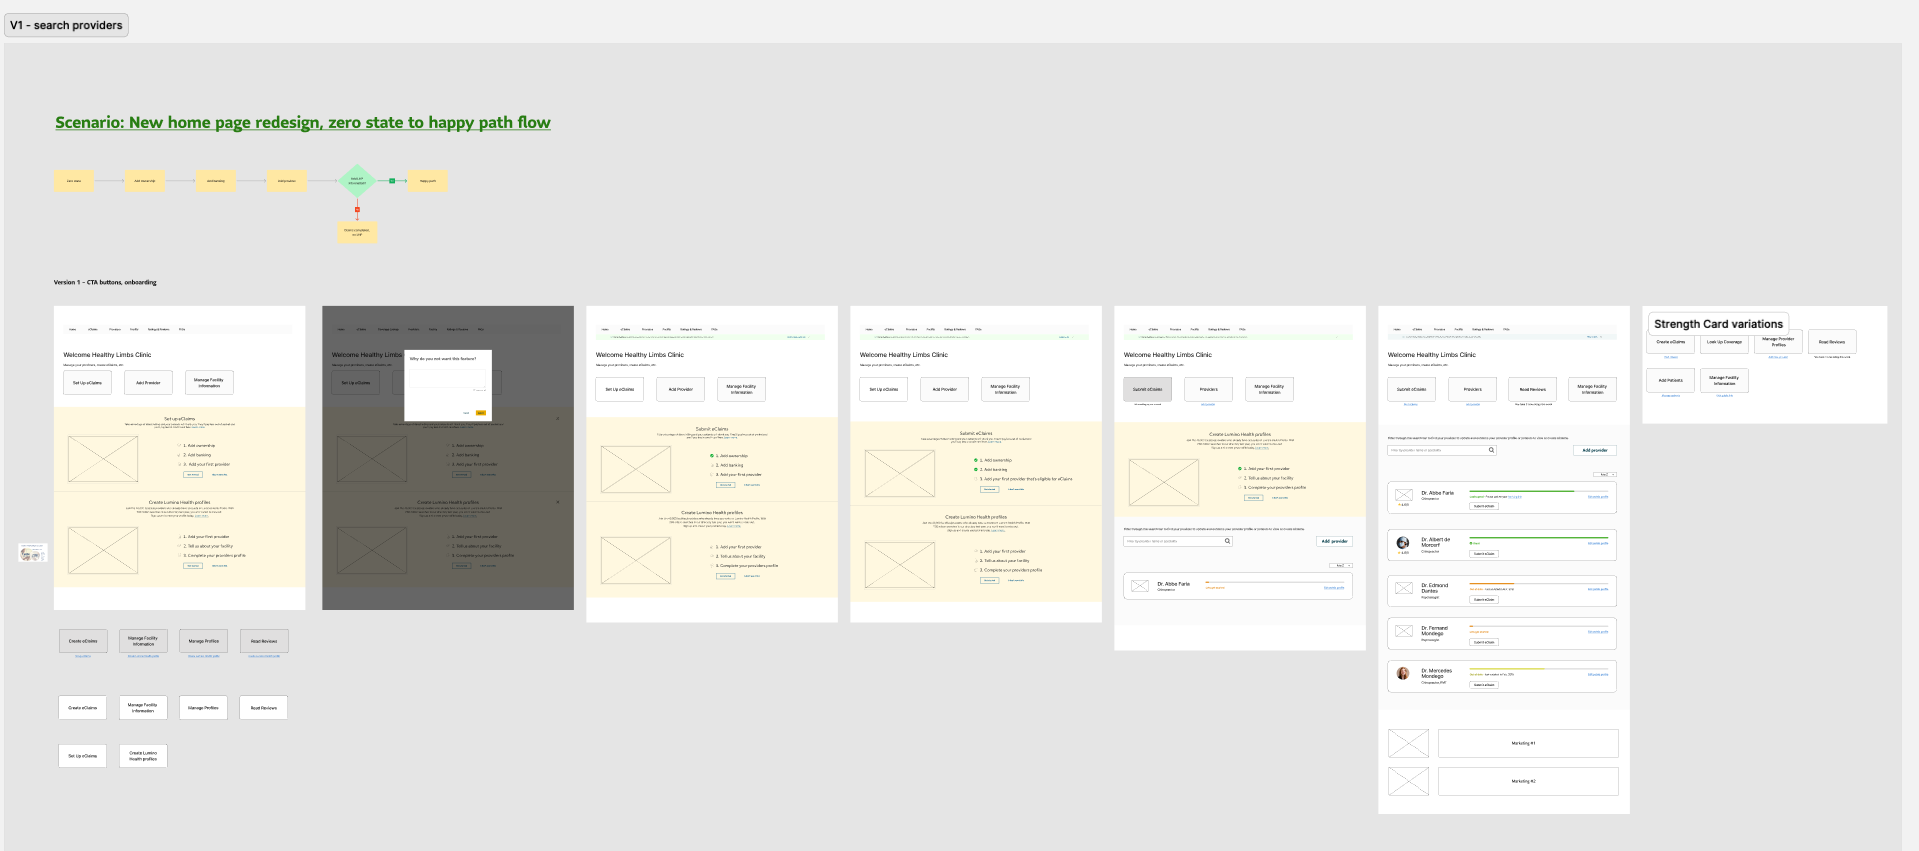Image resolution: width=1919 pixels, height=851 pixels.
Task: Select small thumbnail image left of first wireframe
Action: pos(33,552)
